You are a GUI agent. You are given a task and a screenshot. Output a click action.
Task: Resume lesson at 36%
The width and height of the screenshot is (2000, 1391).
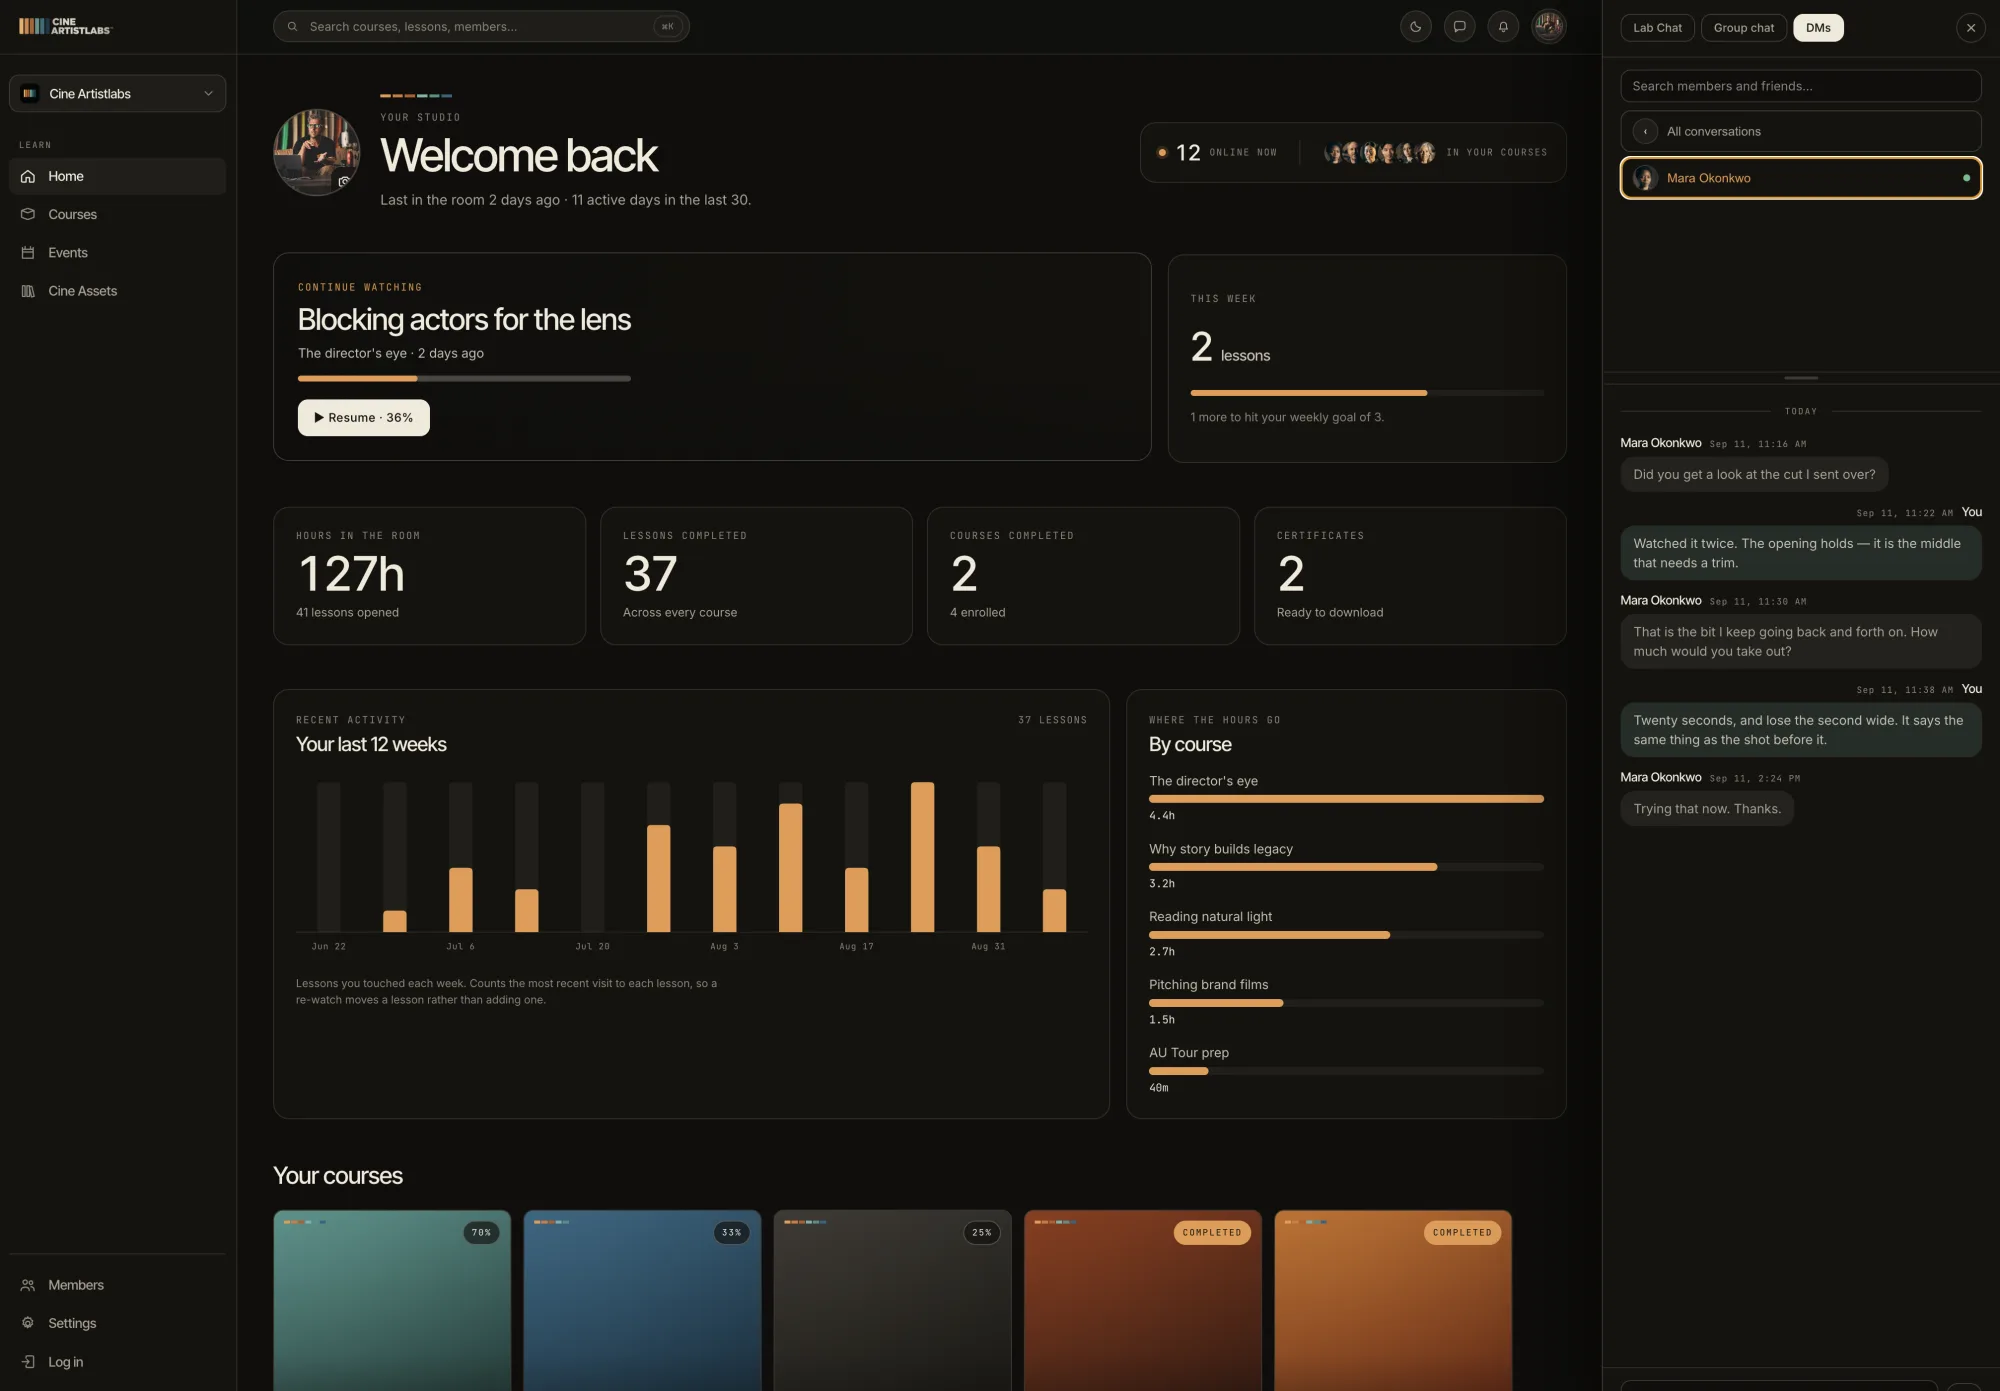point(364,418)
